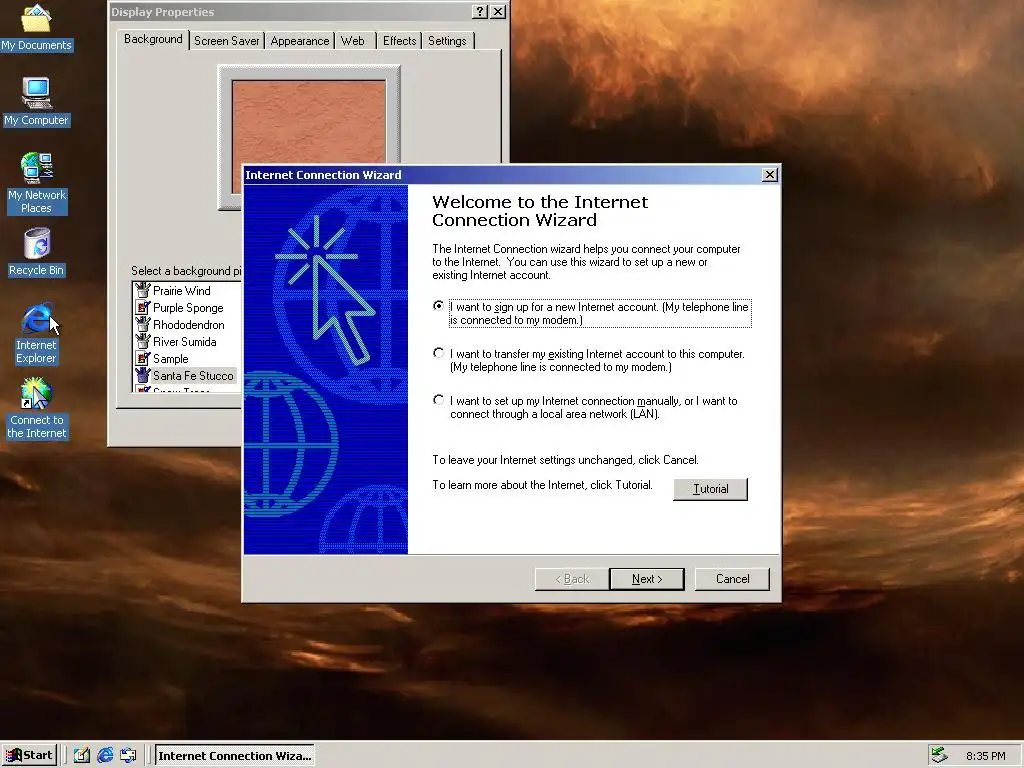
Task: Open the Effects tab
Action: click(399, 40)
